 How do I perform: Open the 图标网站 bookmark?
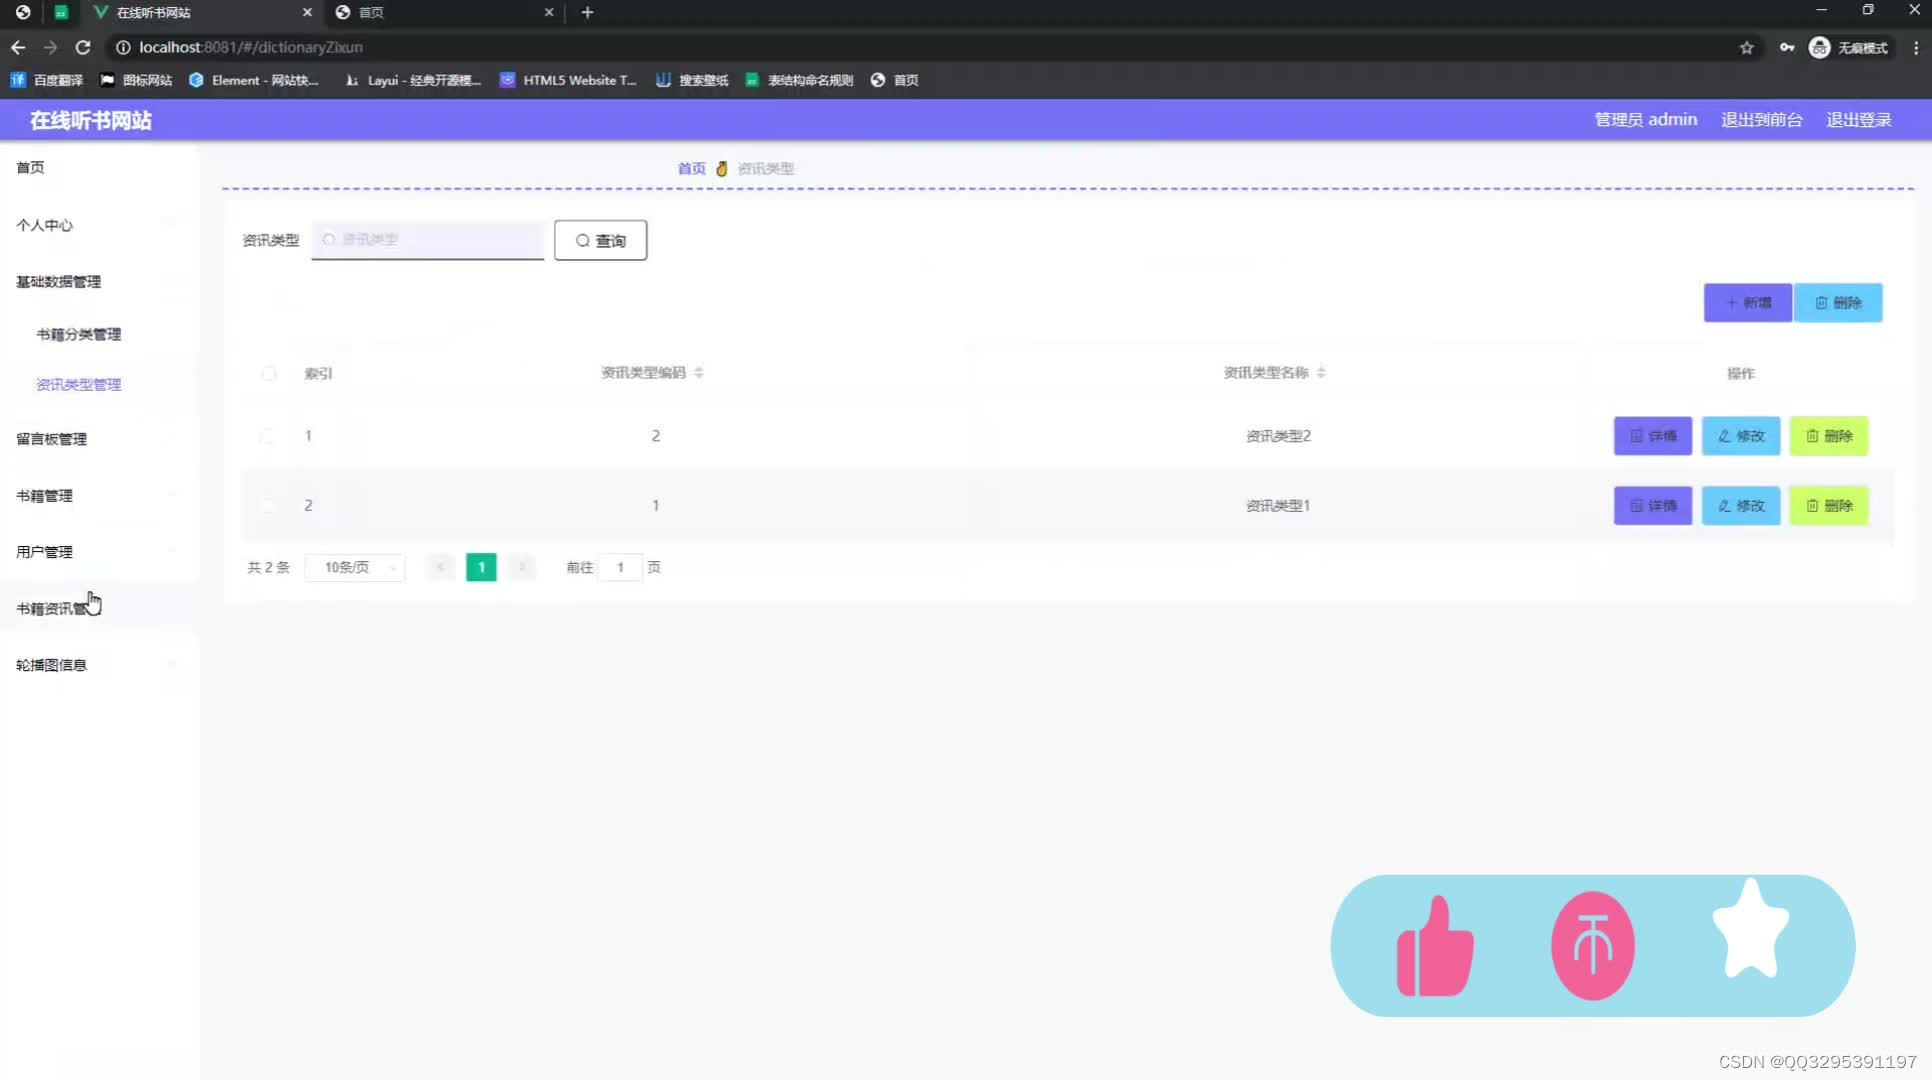(136, 80)
